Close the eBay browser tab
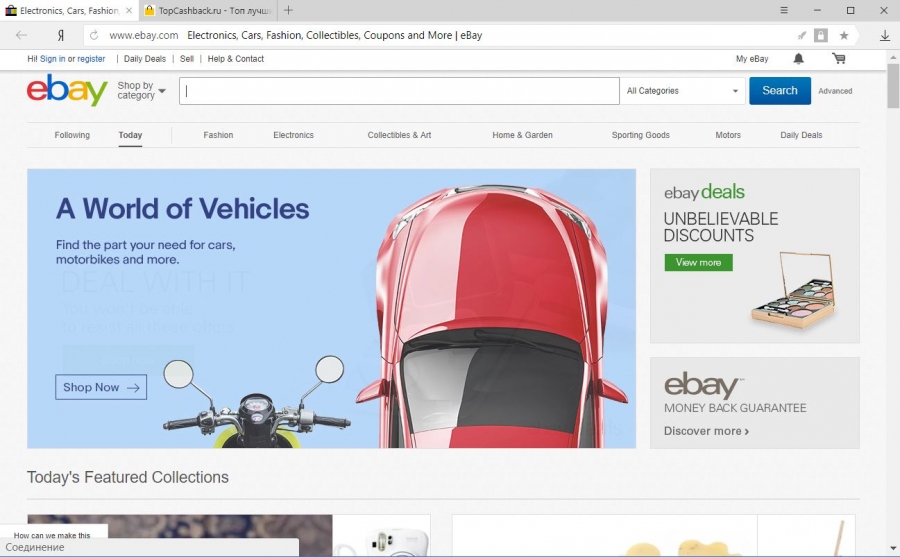The image size is (900, 557). (129, 10)
